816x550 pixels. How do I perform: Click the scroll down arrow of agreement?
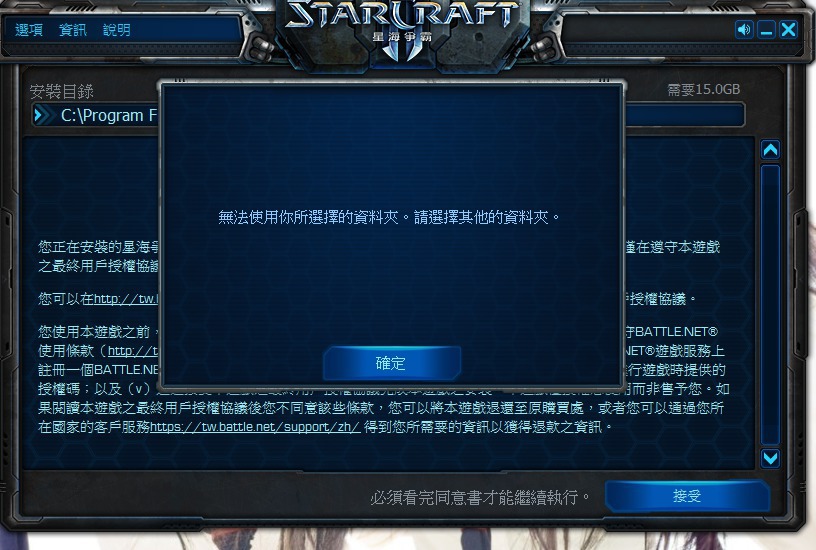pos(770,458)
